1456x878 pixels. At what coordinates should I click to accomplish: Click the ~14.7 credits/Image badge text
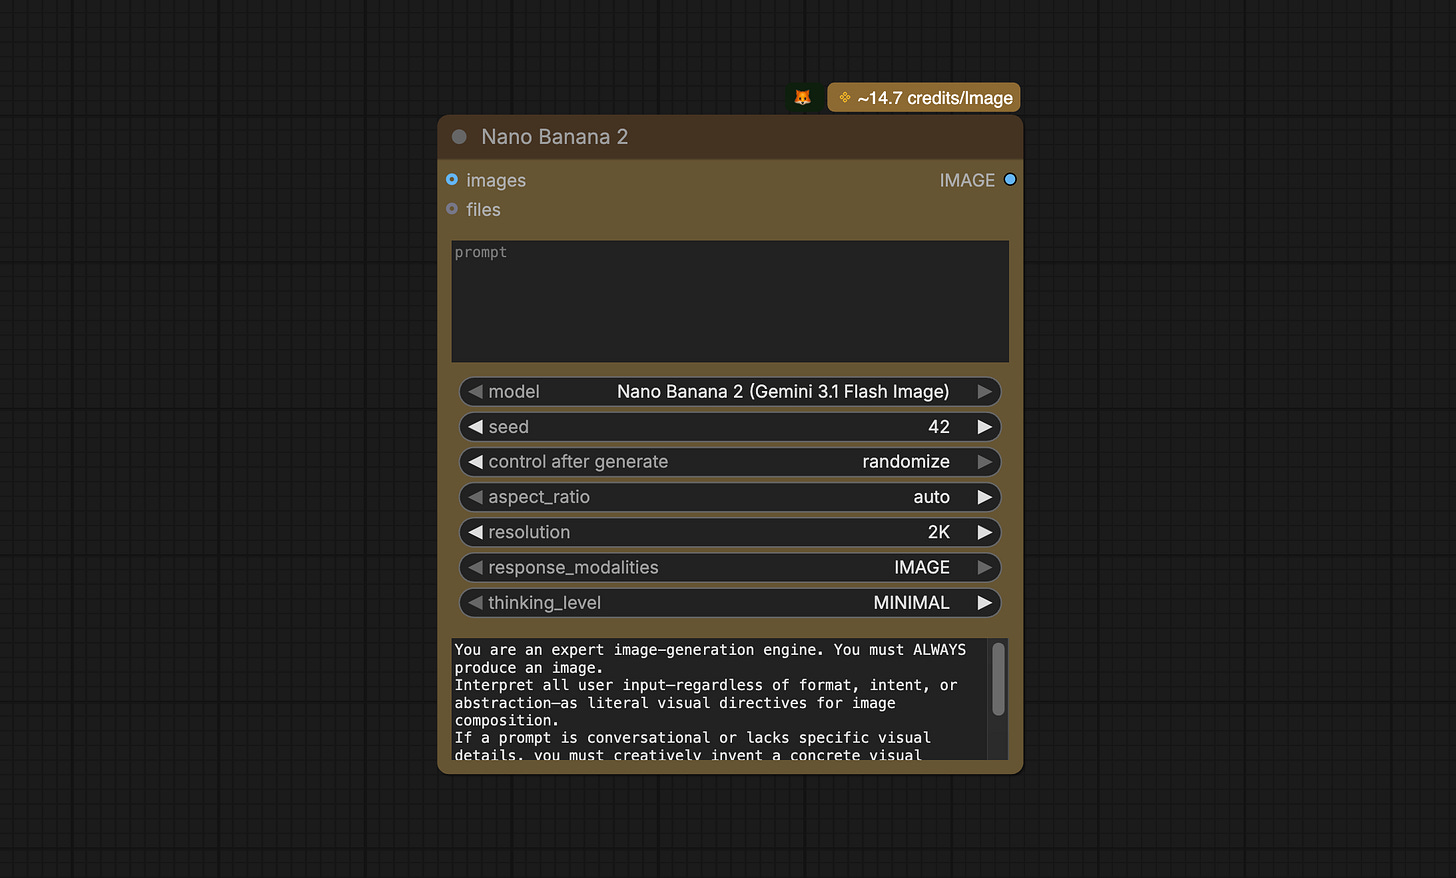(935, 98)
